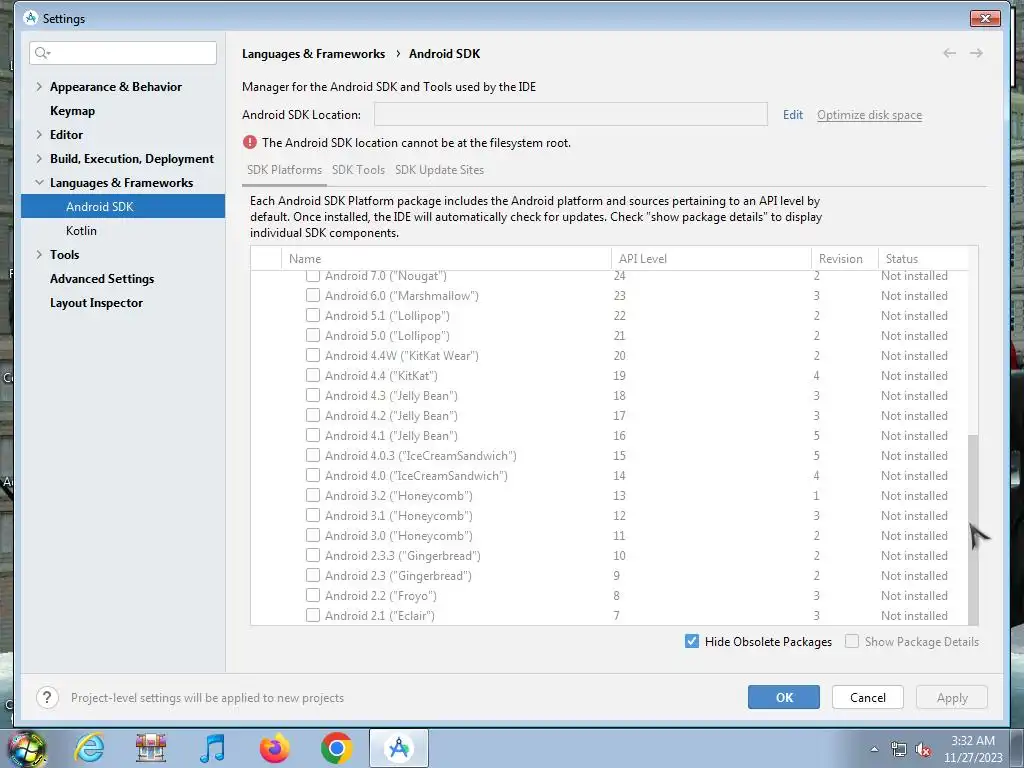Expand the Editor settings section

pyautogui.click(x=39, y=134)
